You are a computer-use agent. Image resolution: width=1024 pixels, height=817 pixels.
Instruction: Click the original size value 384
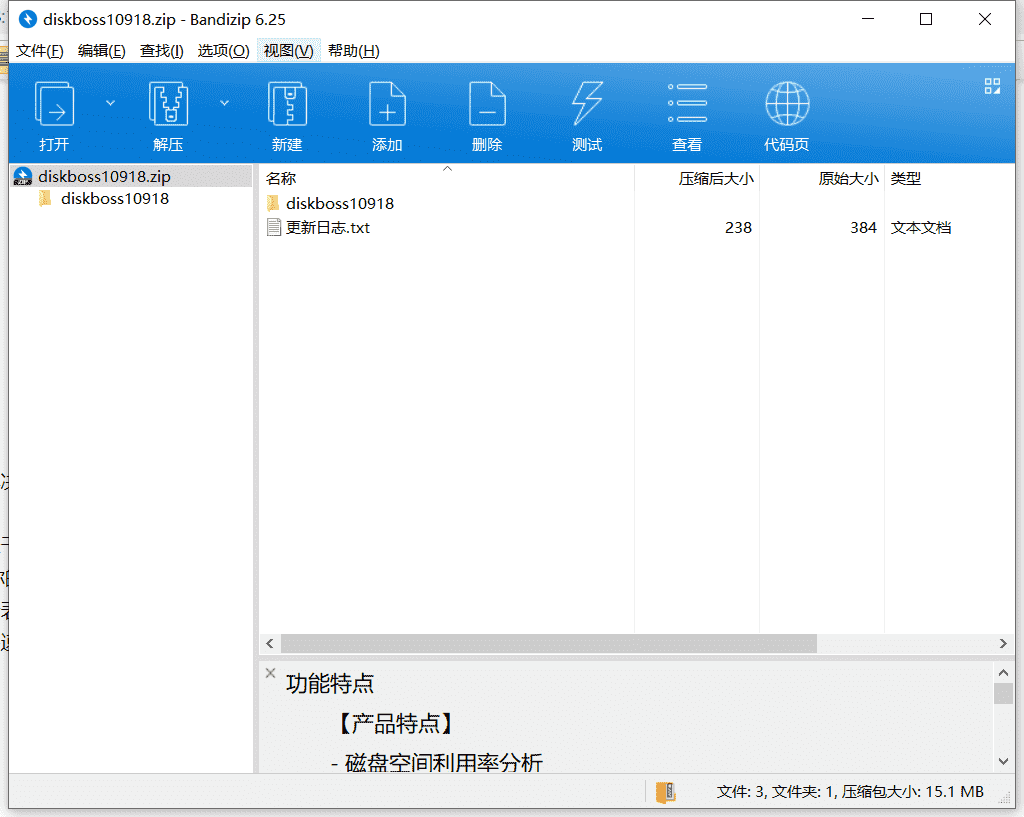click(x=863, y=227)
